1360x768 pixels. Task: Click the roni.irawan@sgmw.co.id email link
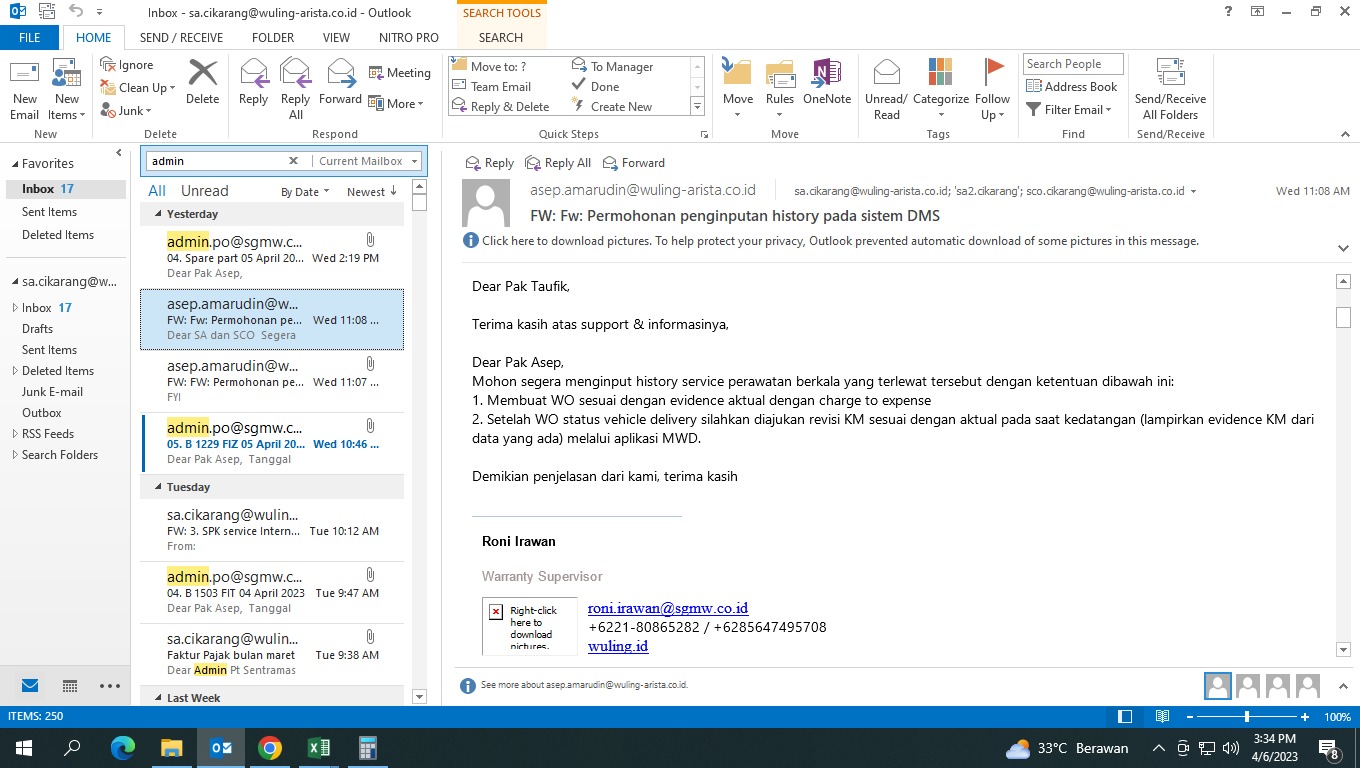(x=667, y=608)
